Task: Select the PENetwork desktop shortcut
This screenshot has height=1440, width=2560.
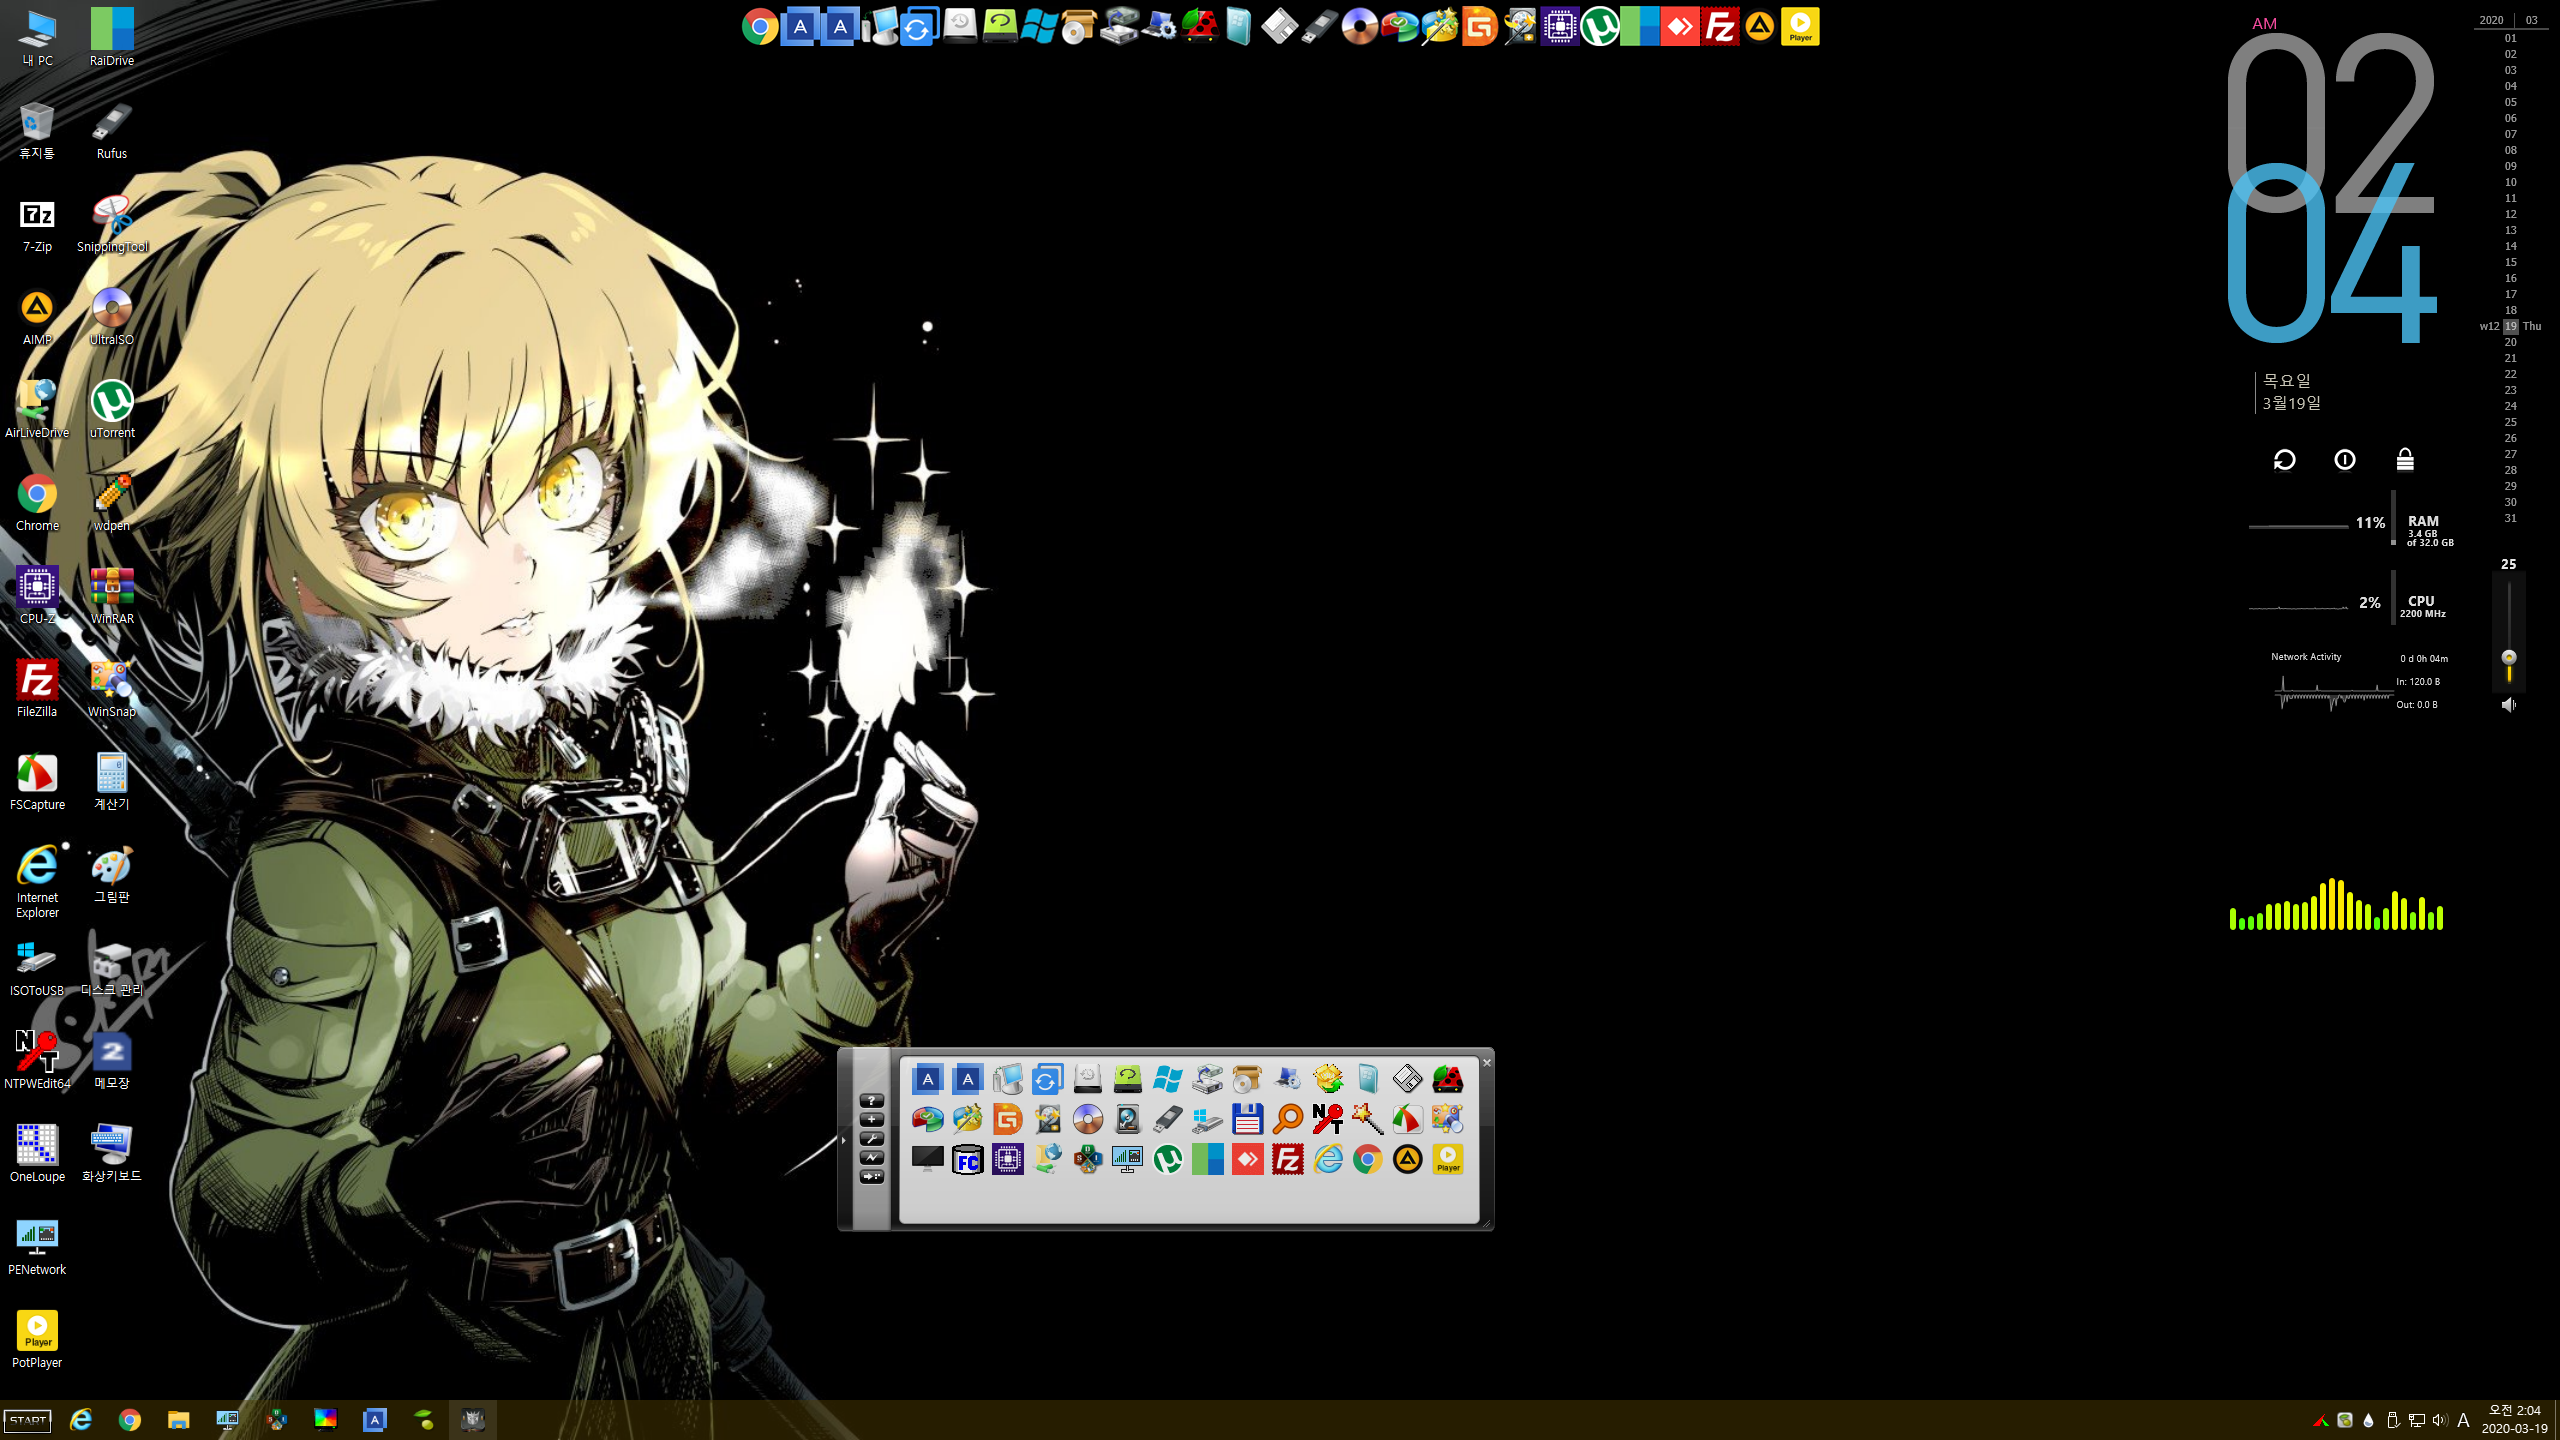Action: (x=37, y=1247)
